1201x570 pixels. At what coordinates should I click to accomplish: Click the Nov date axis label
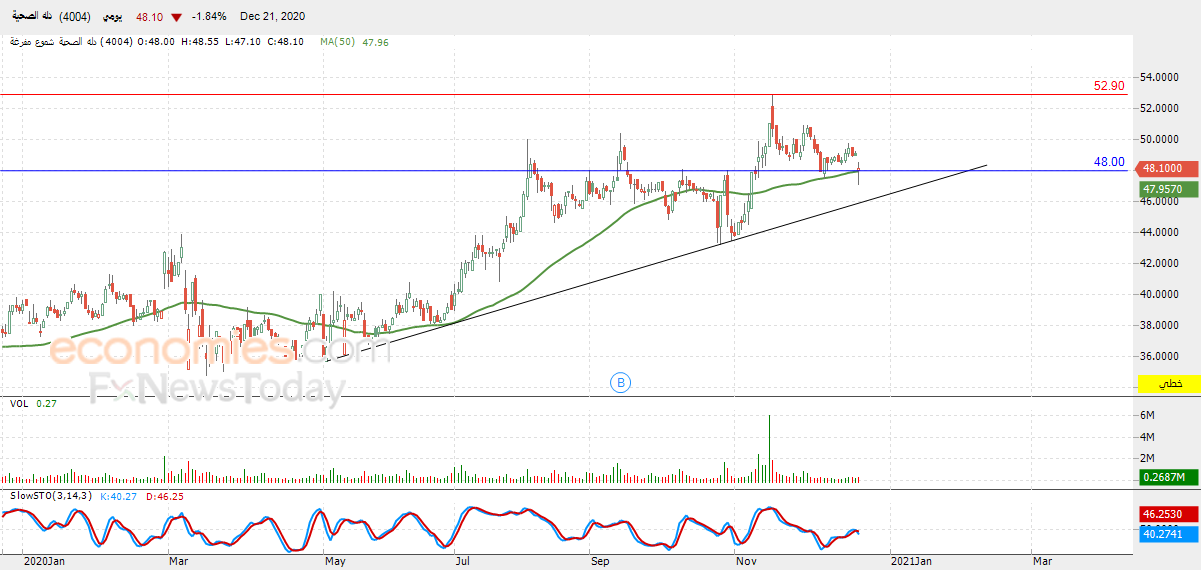746,562
